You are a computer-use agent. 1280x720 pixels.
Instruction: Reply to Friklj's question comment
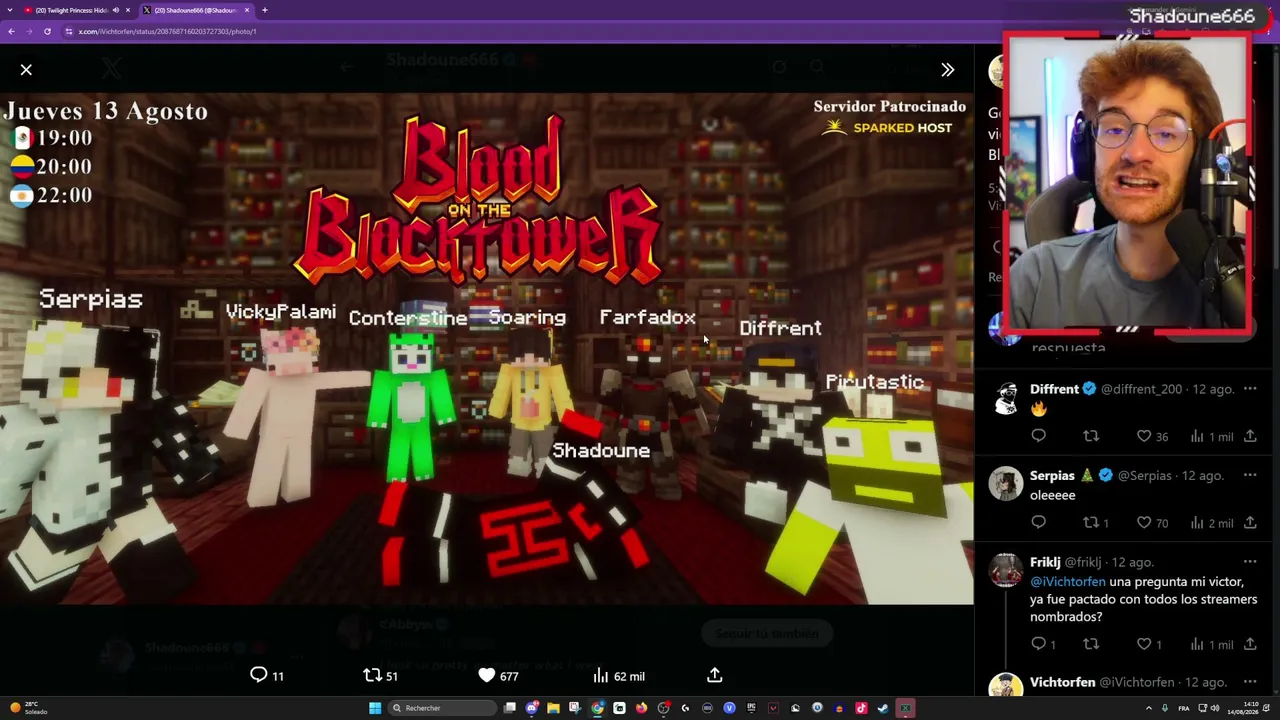[x=1042, y=644]
